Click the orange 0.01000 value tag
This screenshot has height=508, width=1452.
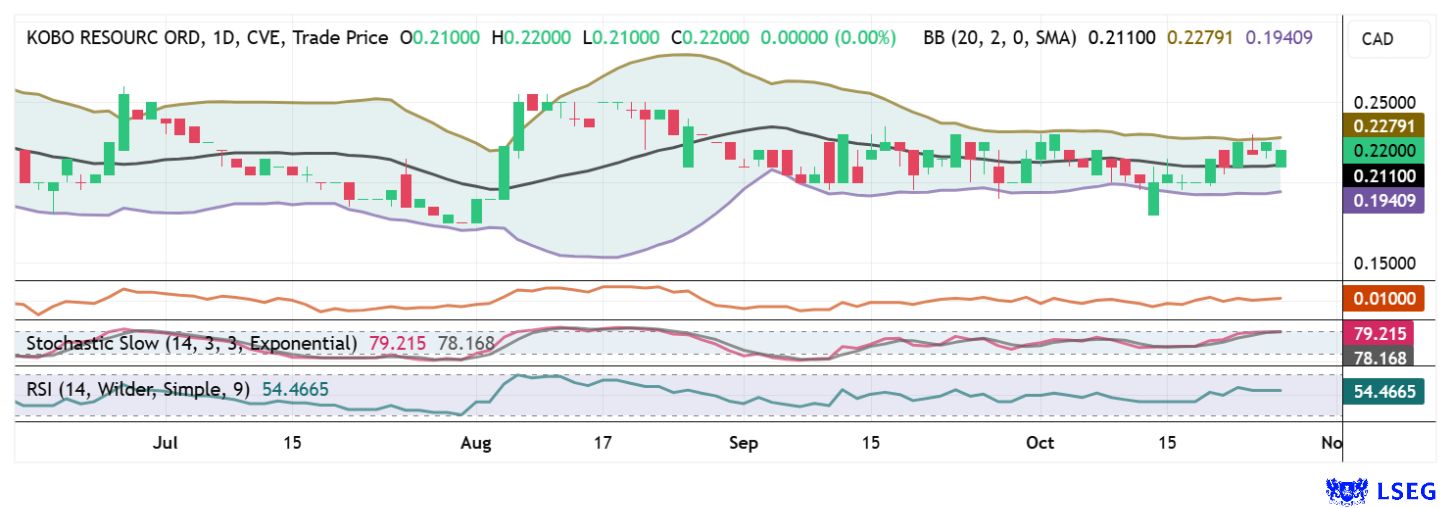pyautogui.click(x=1385, y=298)
